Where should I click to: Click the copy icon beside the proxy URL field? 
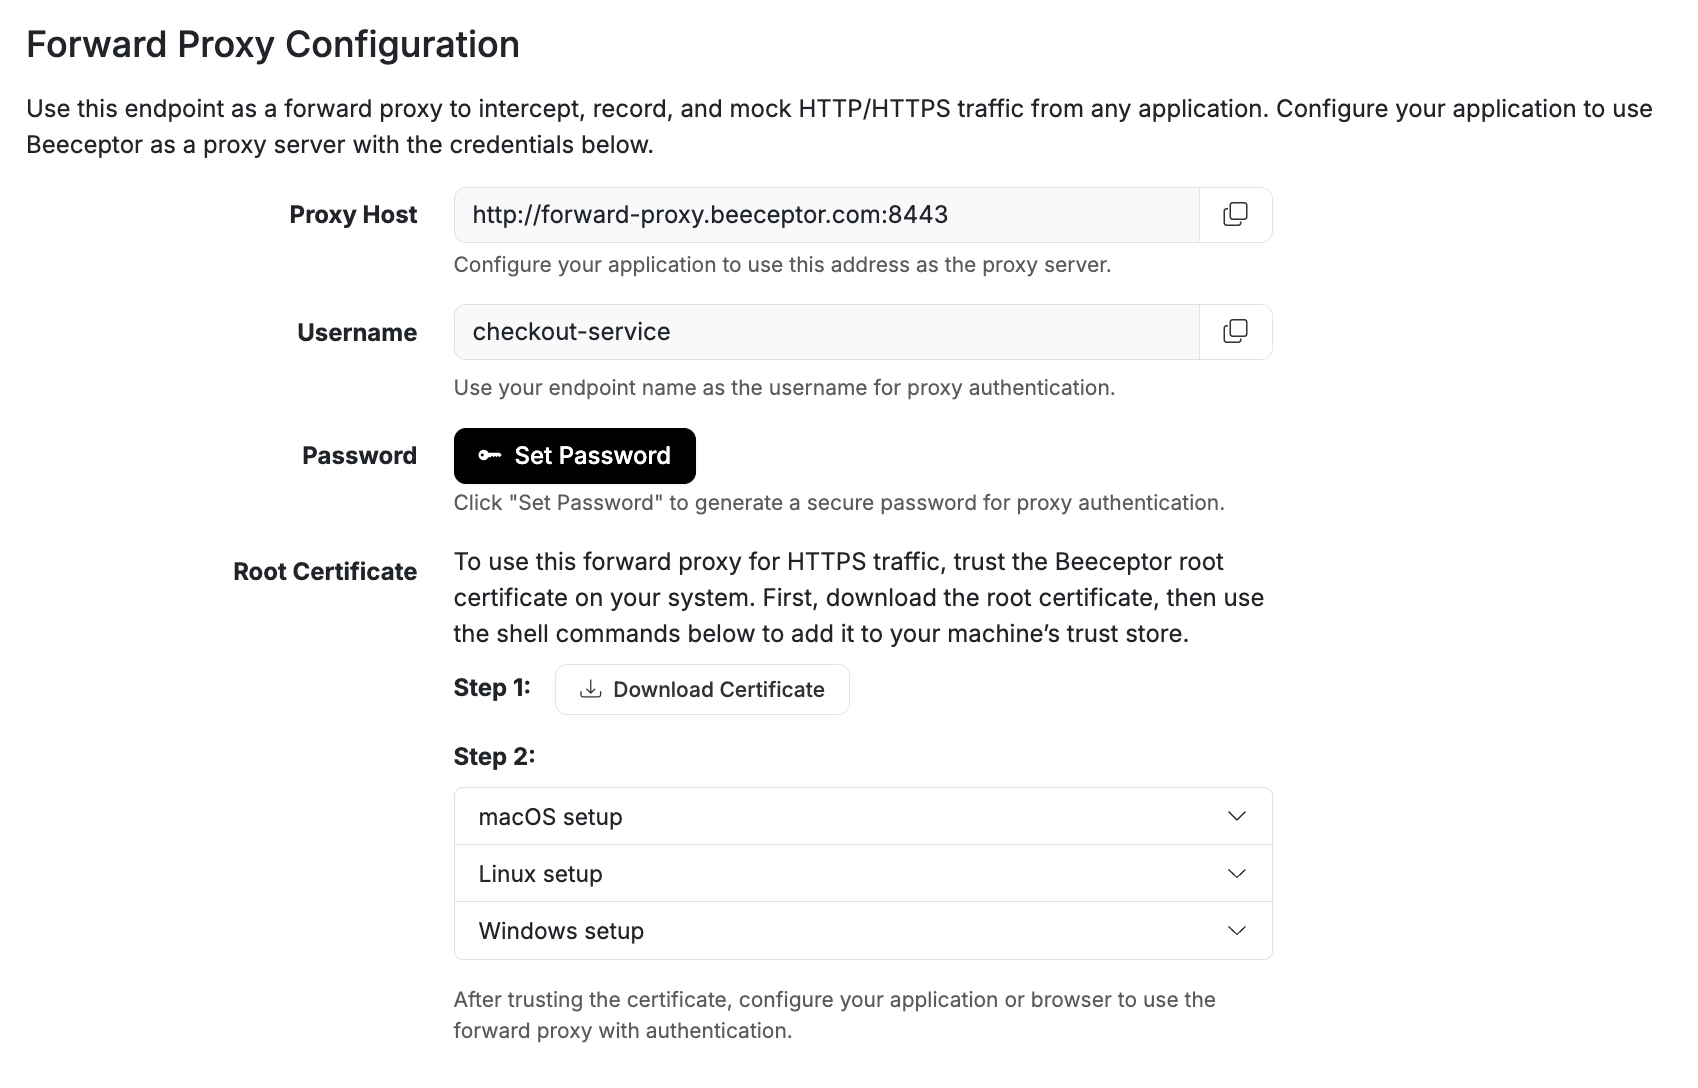coord(1235,214)
